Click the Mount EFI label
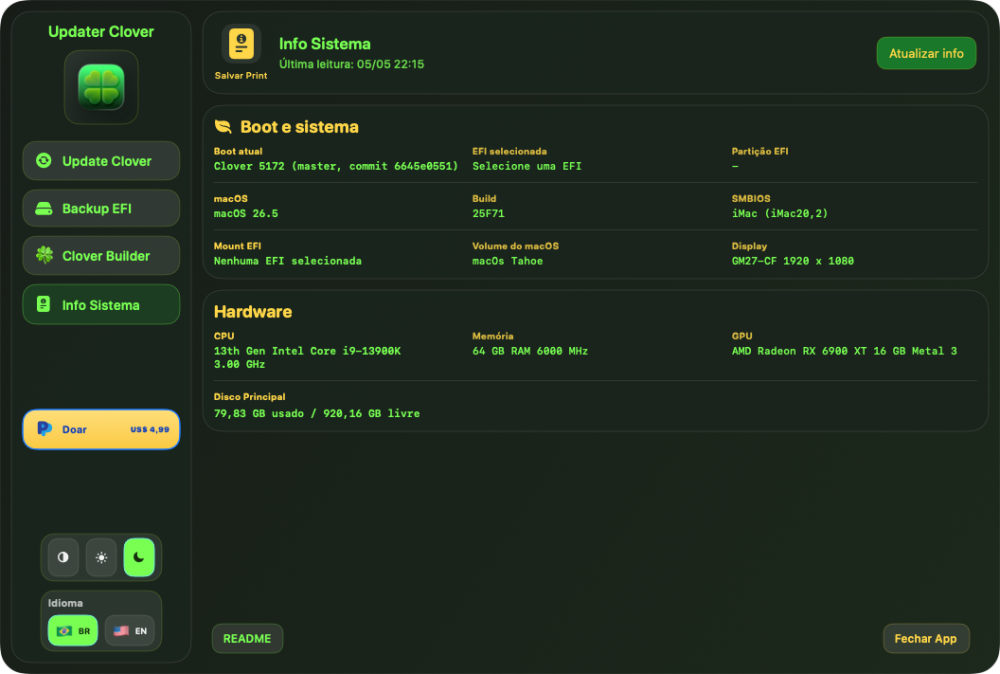The width and height of the screenshot is (1000, 674). [x=237, y=245]
